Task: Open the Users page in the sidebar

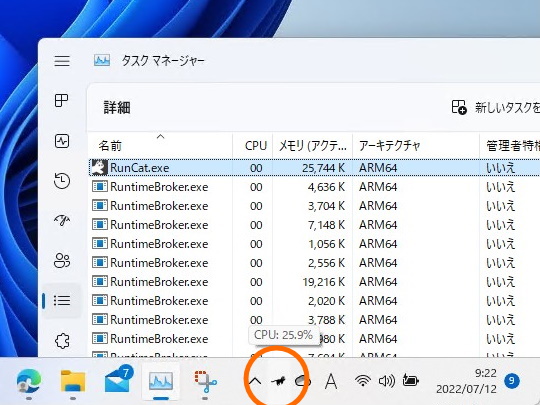Action: tap(62, 260)
